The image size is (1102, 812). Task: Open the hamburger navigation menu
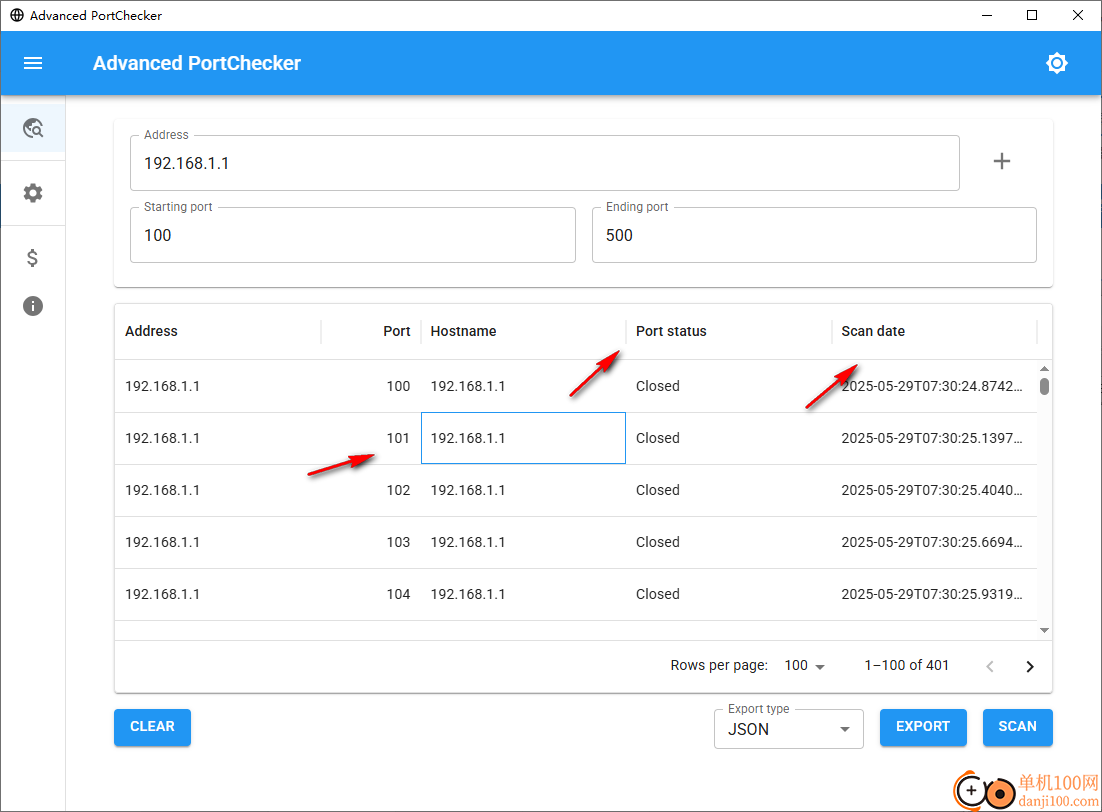pyautogui.click(x=33, y=63)
